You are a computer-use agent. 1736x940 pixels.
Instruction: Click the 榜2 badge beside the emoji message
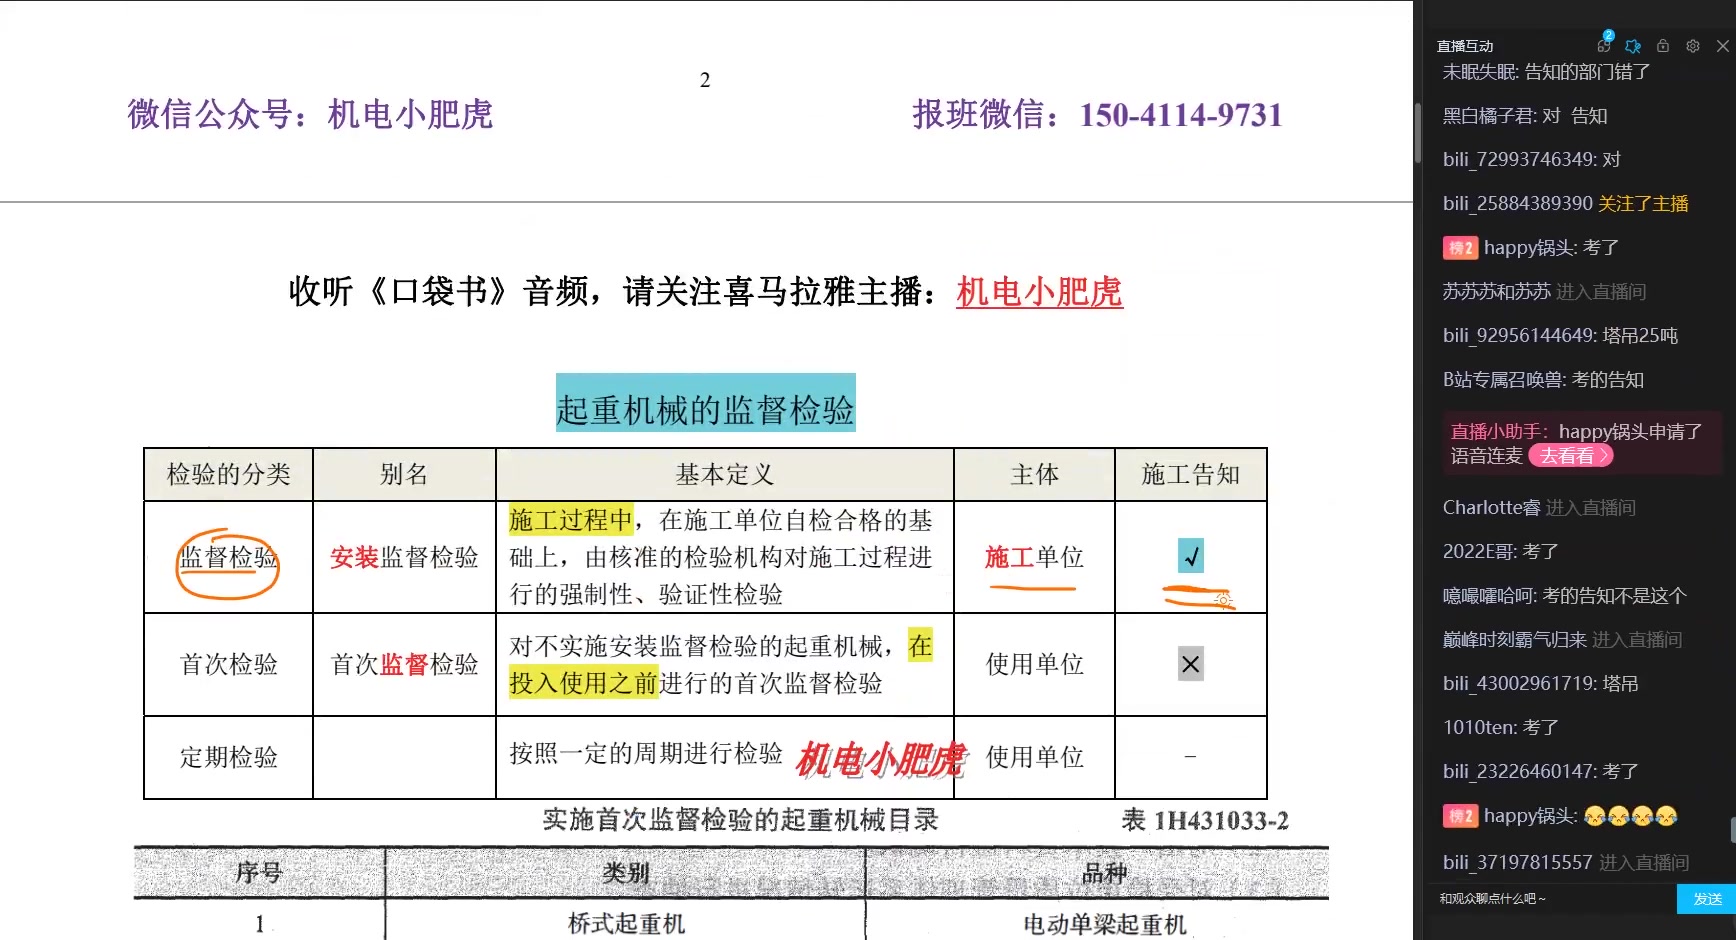coord(1459,816)
